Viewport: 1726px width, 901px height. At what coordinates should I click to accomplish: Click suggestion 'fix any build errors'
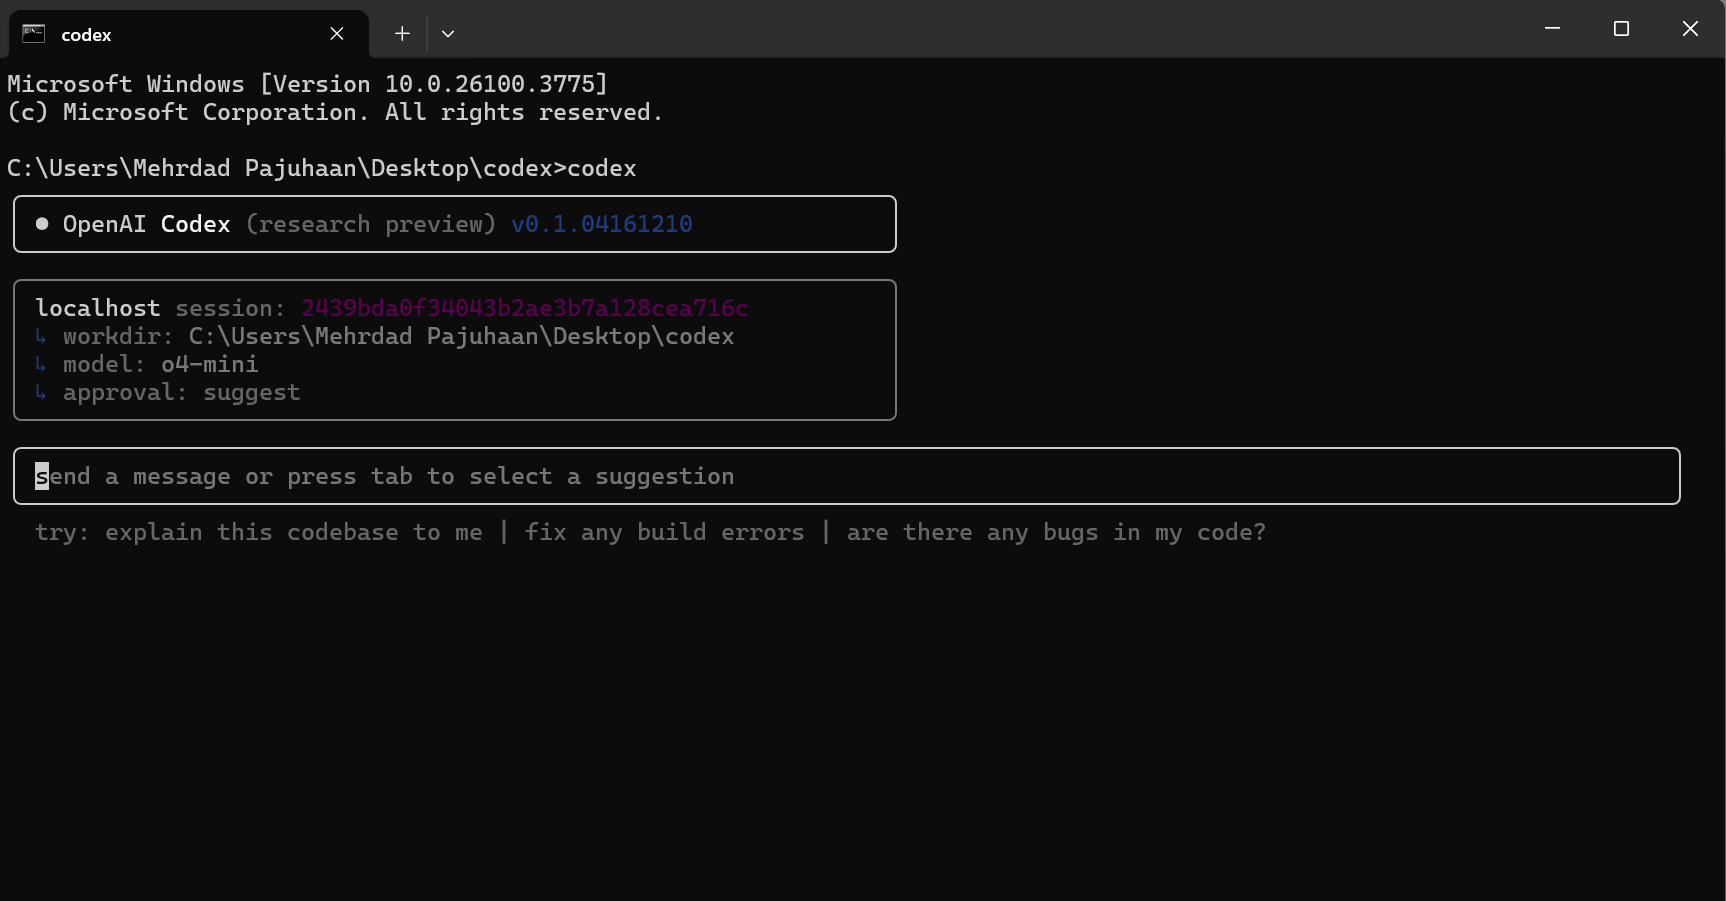click(x=664, y=532)
